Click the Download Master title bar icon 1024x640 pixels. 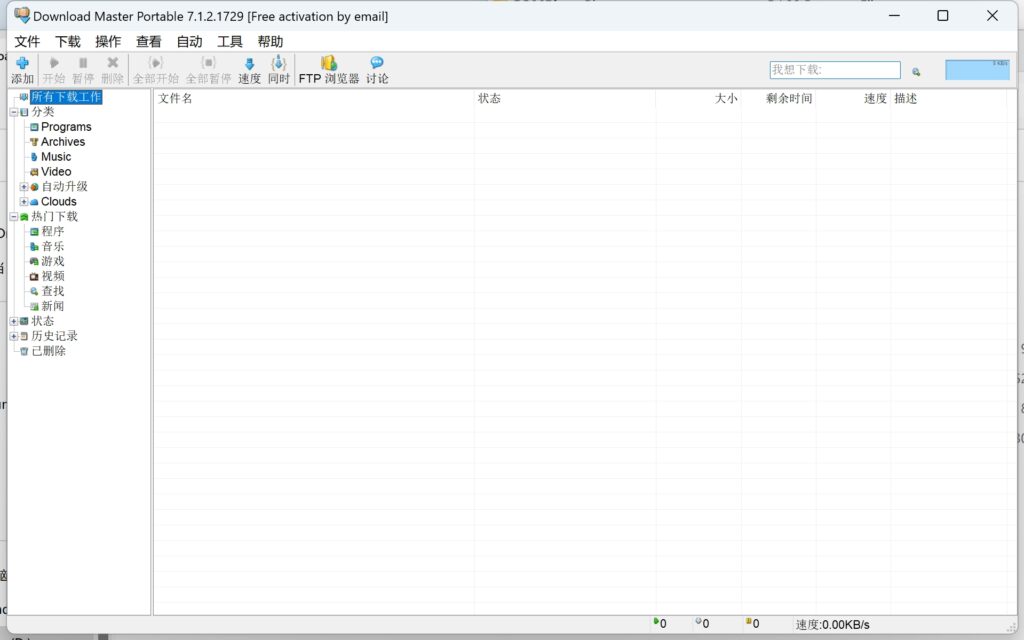[22, 15]
